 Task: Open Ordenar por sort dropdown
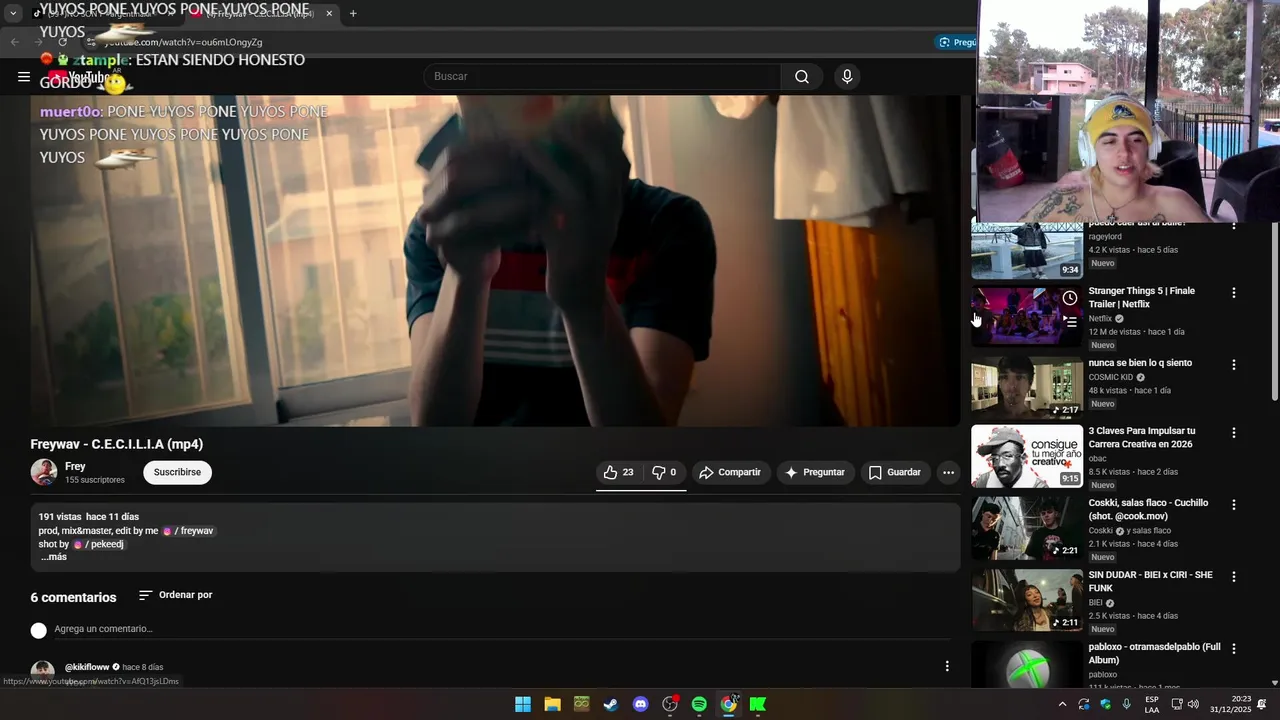click(x=175, y=595)
